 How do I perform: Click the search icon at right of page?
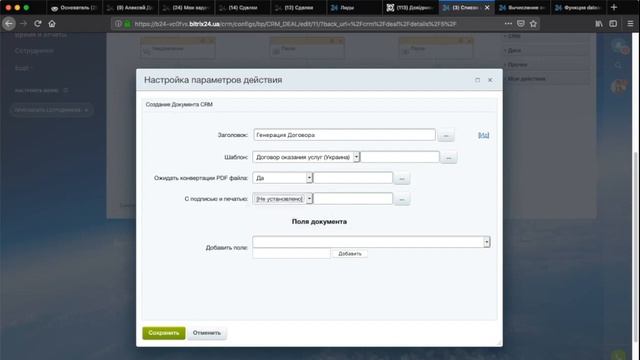click(619, 65)
